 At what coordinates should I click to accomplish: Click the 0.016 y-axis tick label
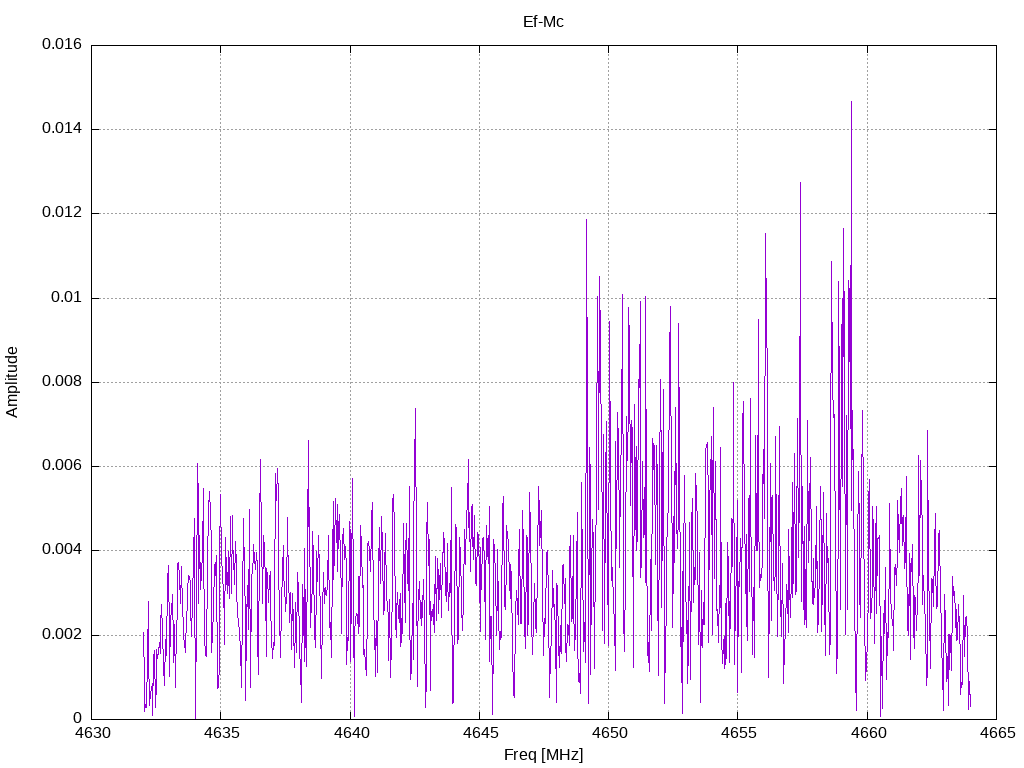point(62,44)
